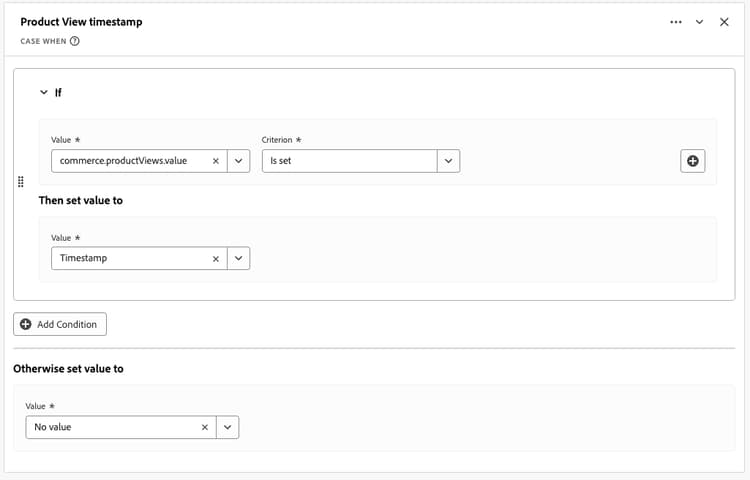This screenshot has height=480, width=750.
Task: Open the commerce.productViews.value dropdown
Action: click(x=238, y=161)
